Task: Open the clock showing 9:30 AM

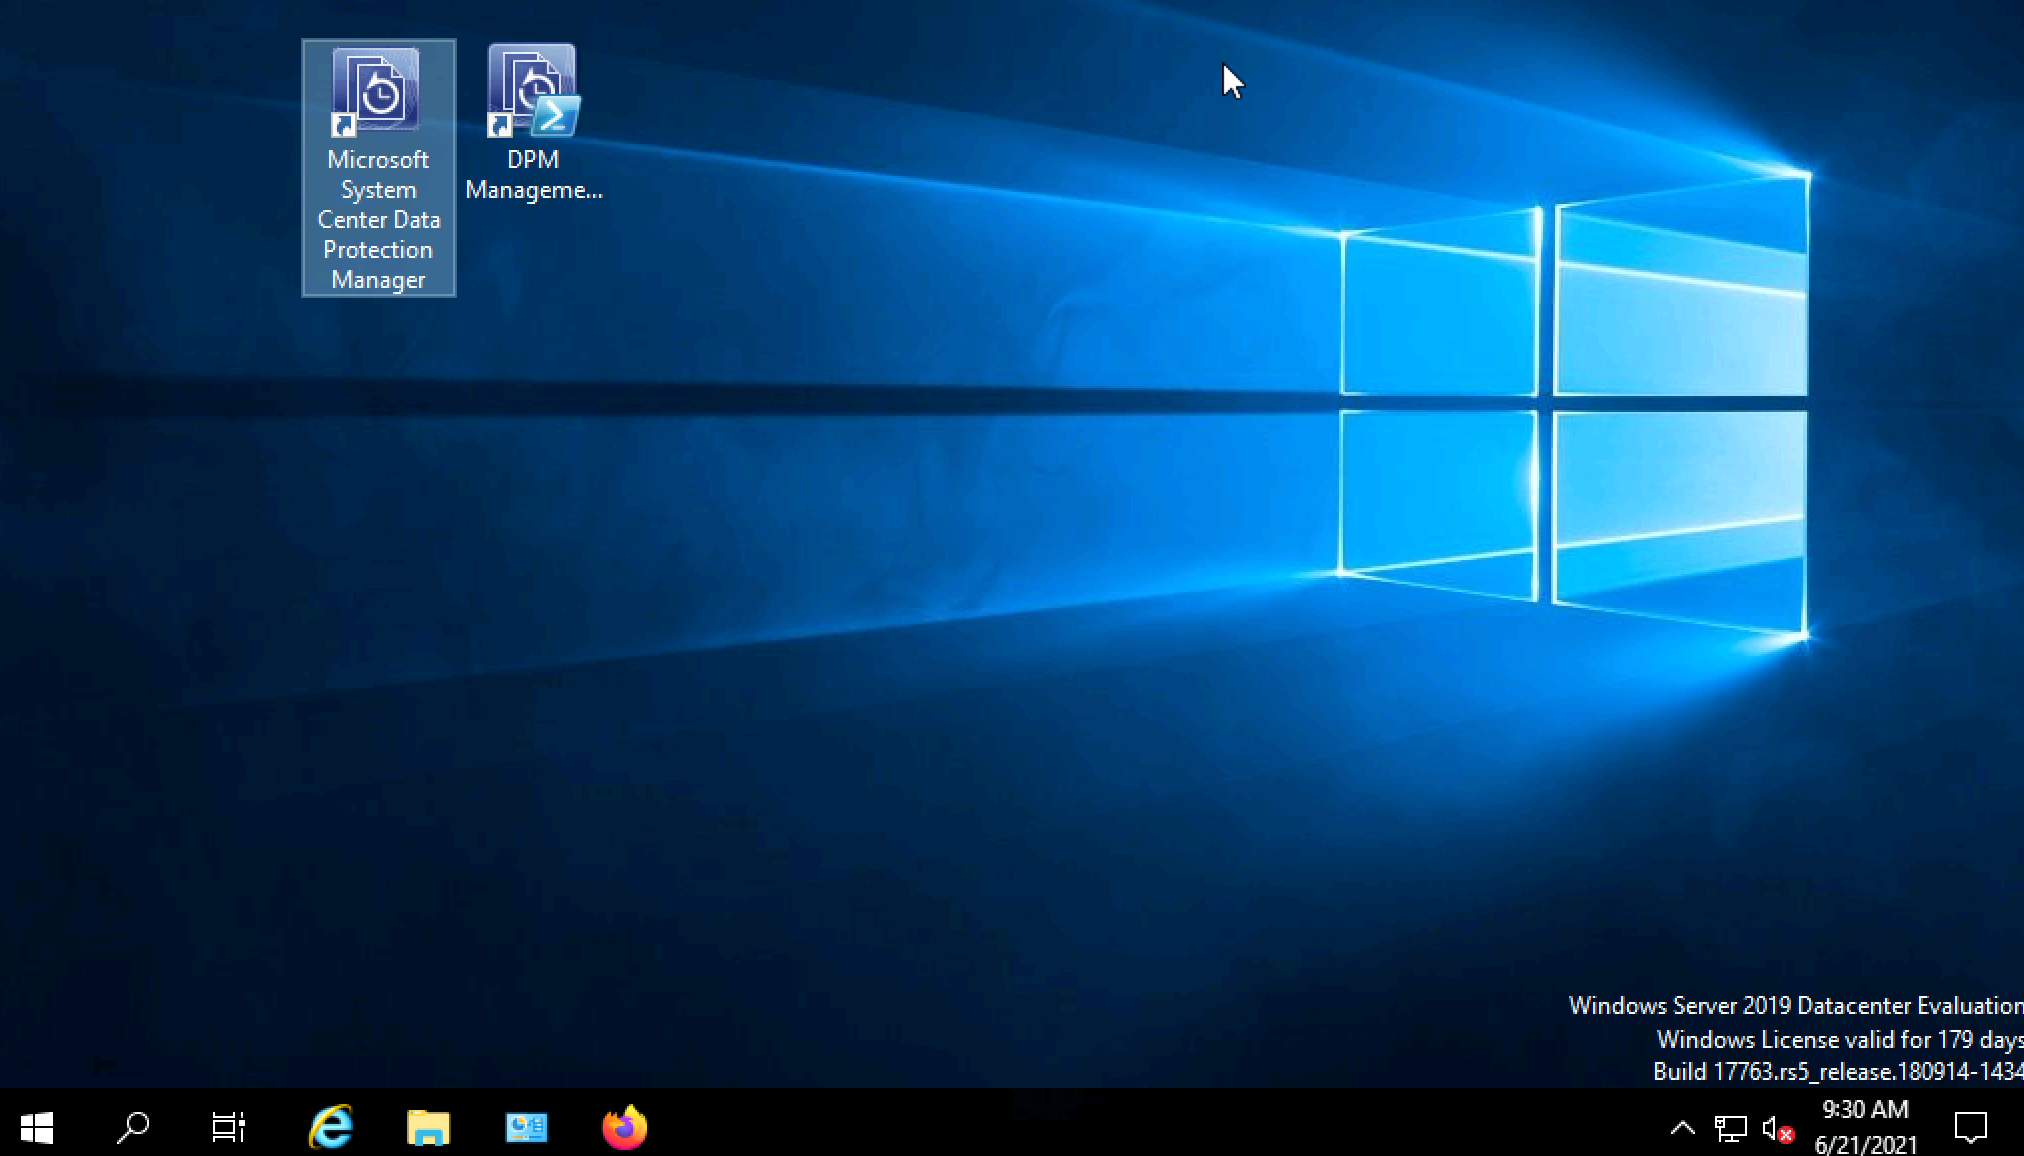Action: (1866, 1126)
